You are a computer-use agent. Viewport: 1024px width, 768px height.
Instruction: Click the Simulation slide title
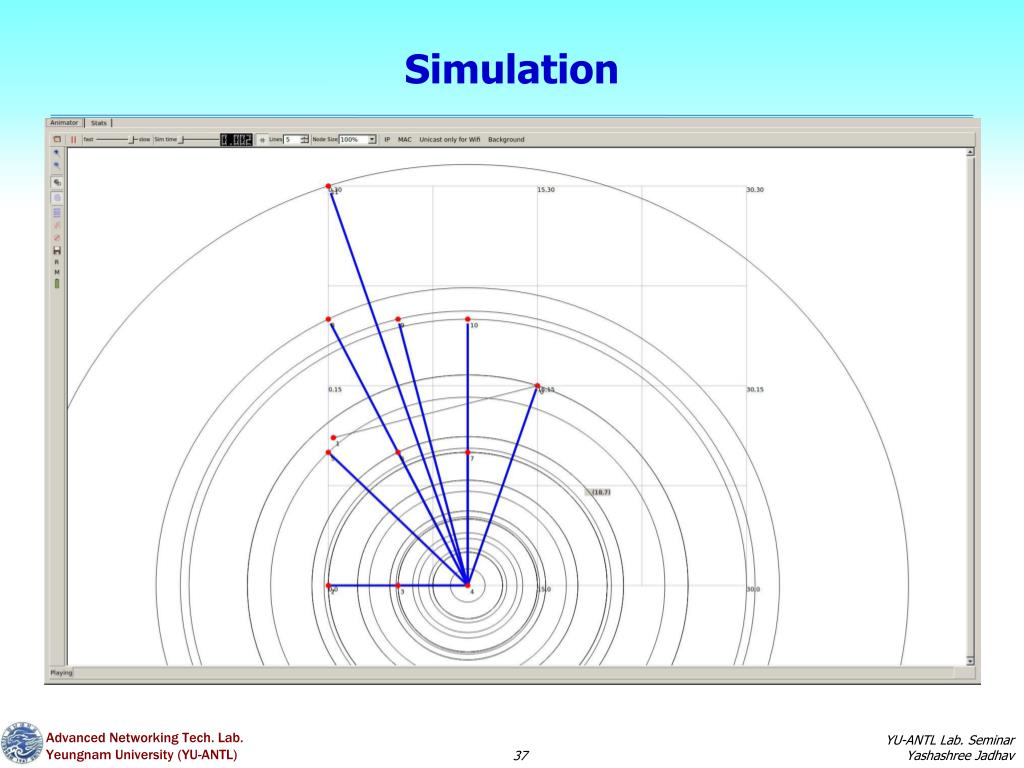511,69
